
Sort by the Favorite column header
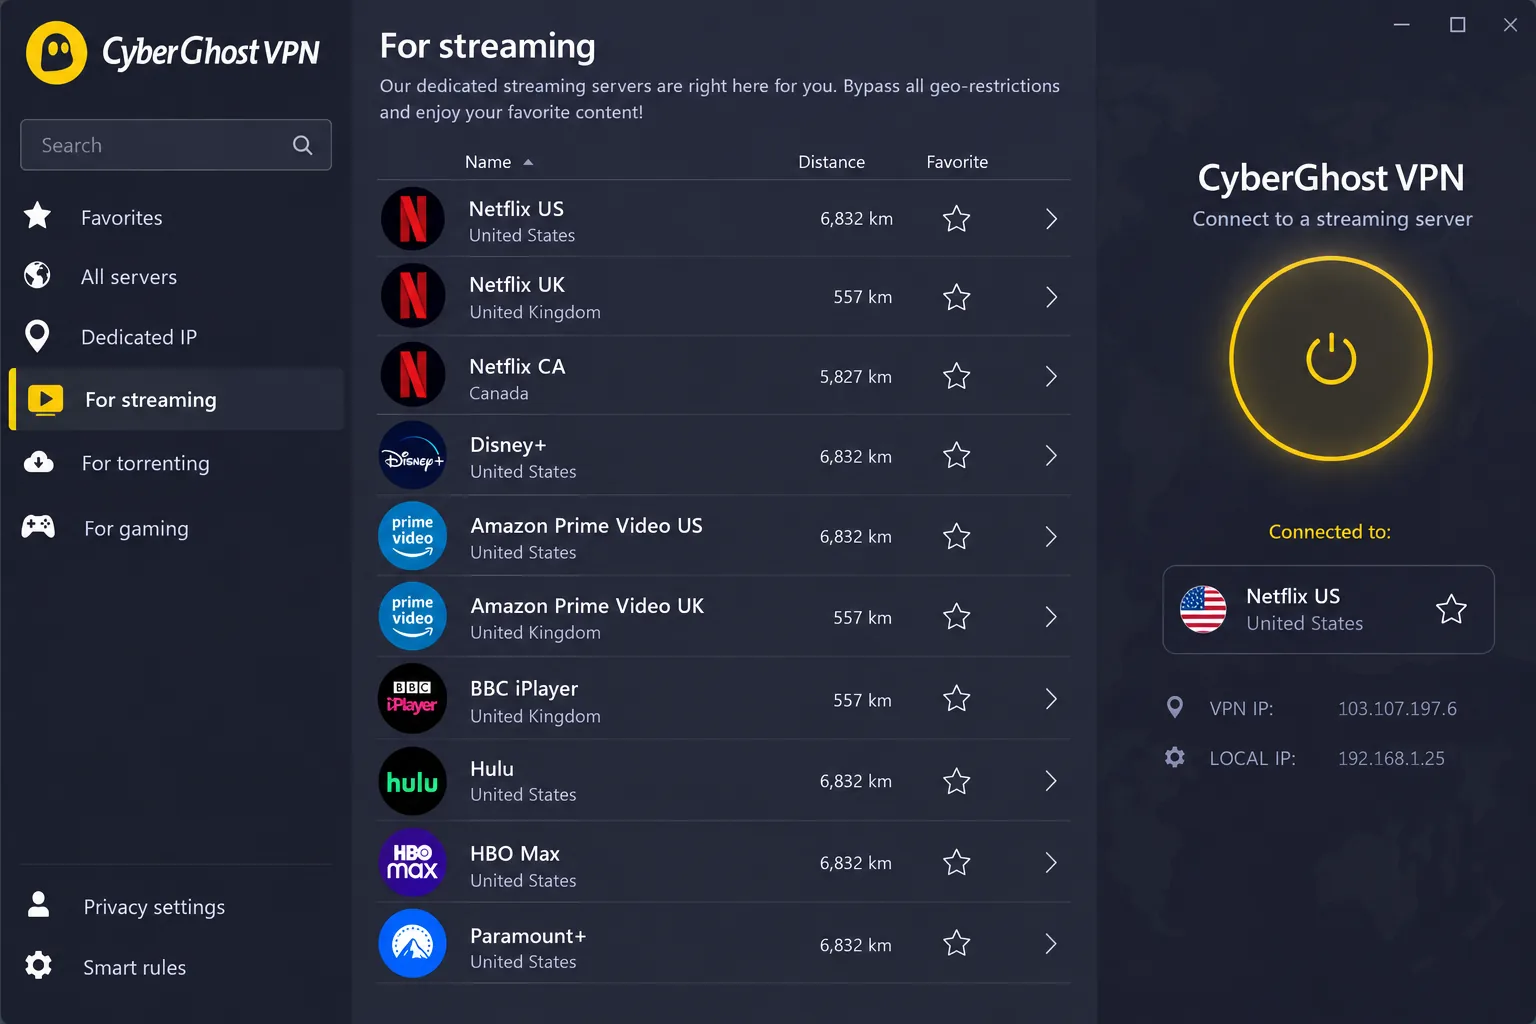point(957,162)
